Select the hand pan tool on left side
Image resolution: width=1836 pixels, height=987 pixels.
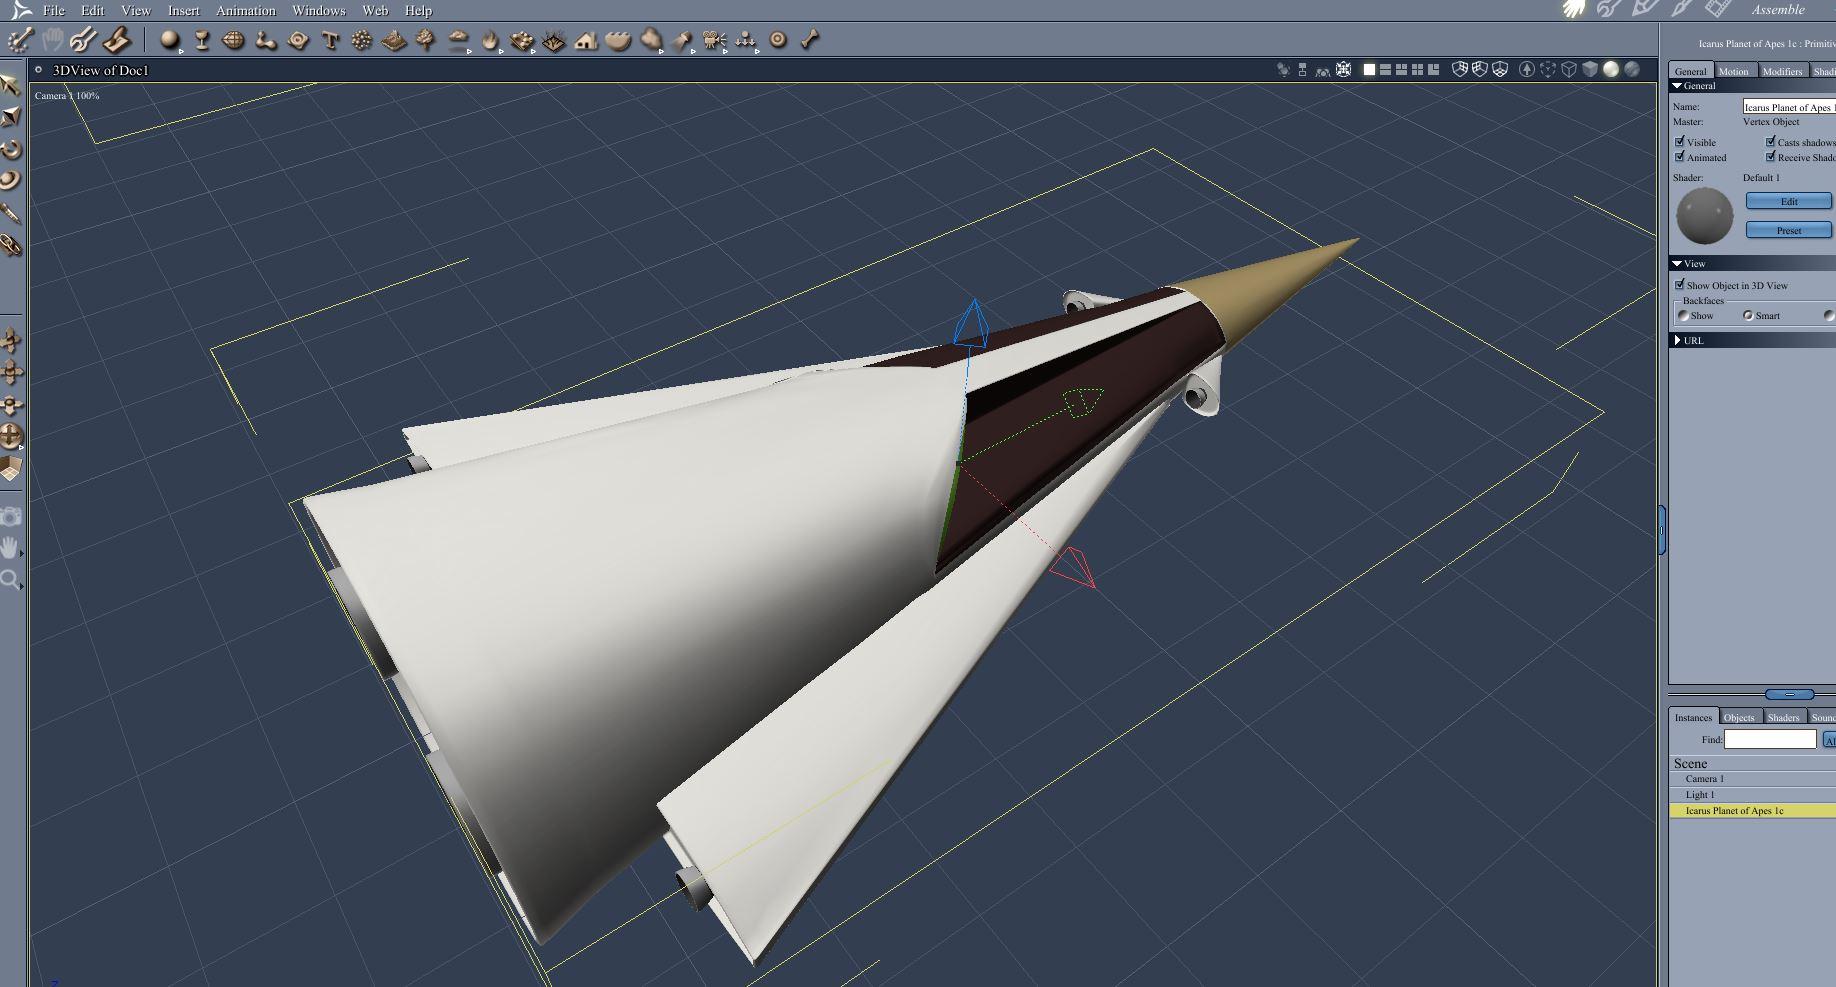coord(10,547)
